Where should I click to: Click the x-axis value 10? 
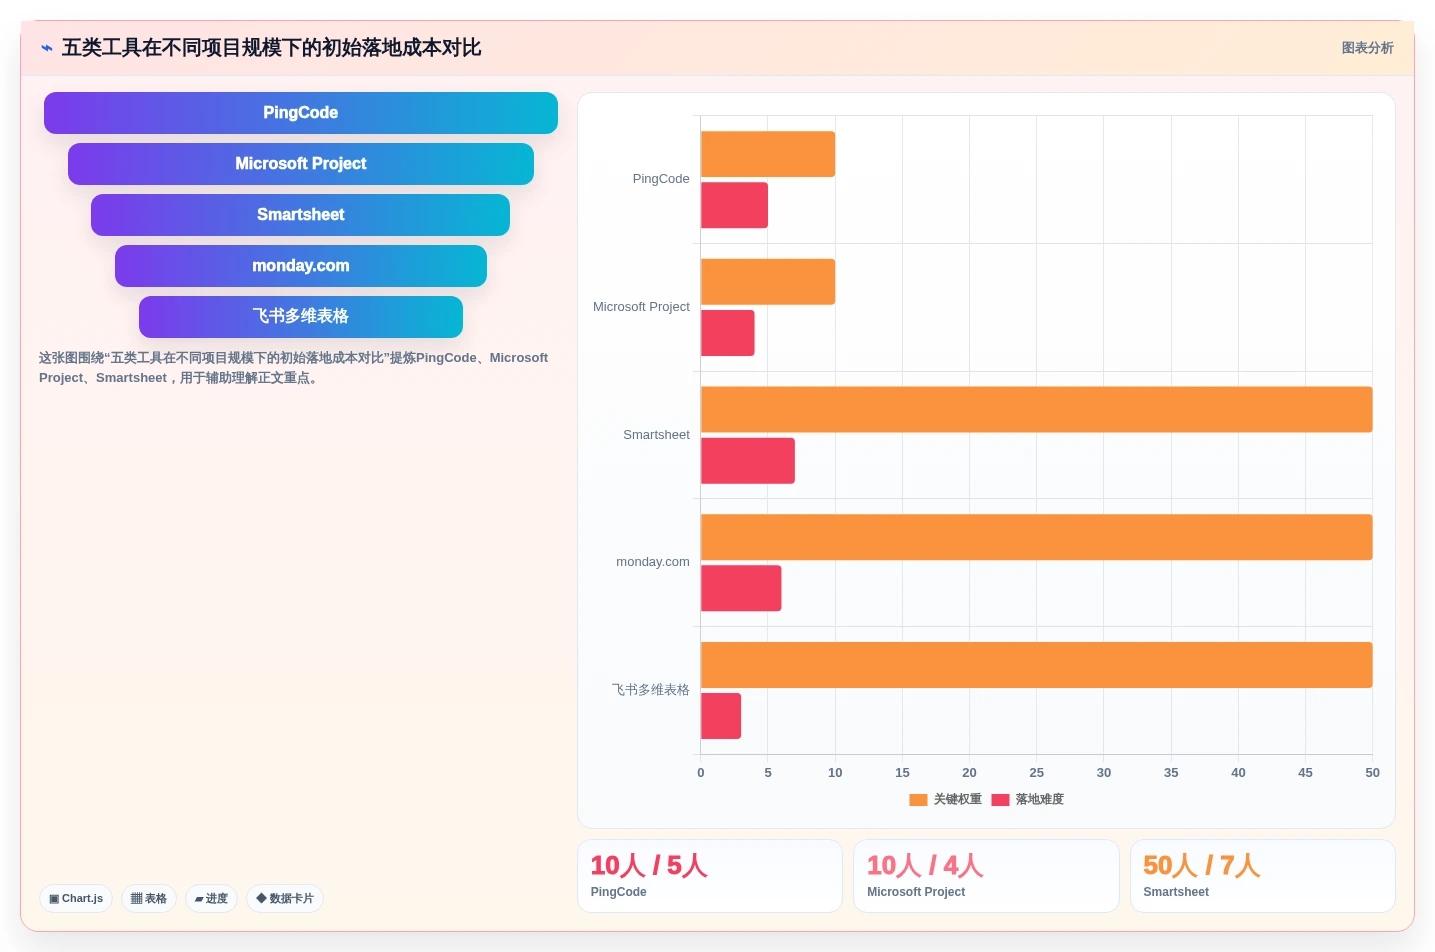835,773
